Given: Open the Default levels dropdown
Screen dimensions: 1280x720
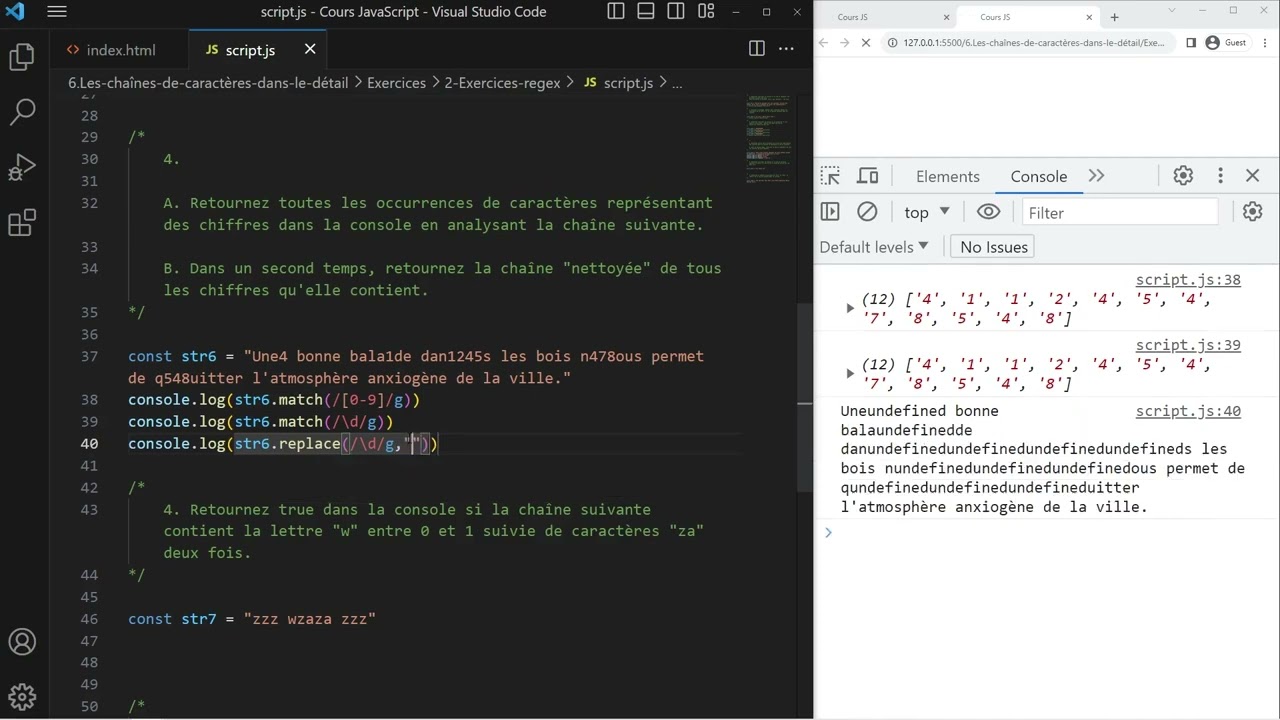Looking at the screenshot, I should pos(874,247).
